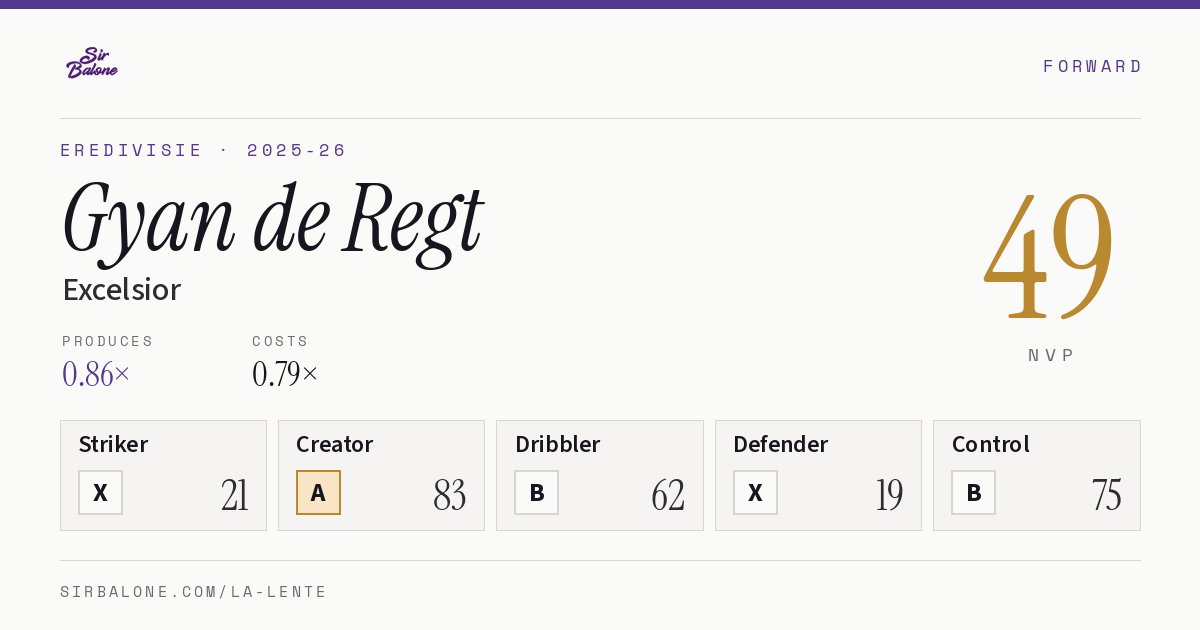
Task: Click the NVP label under the score
Action: [x=1051, y=355]
